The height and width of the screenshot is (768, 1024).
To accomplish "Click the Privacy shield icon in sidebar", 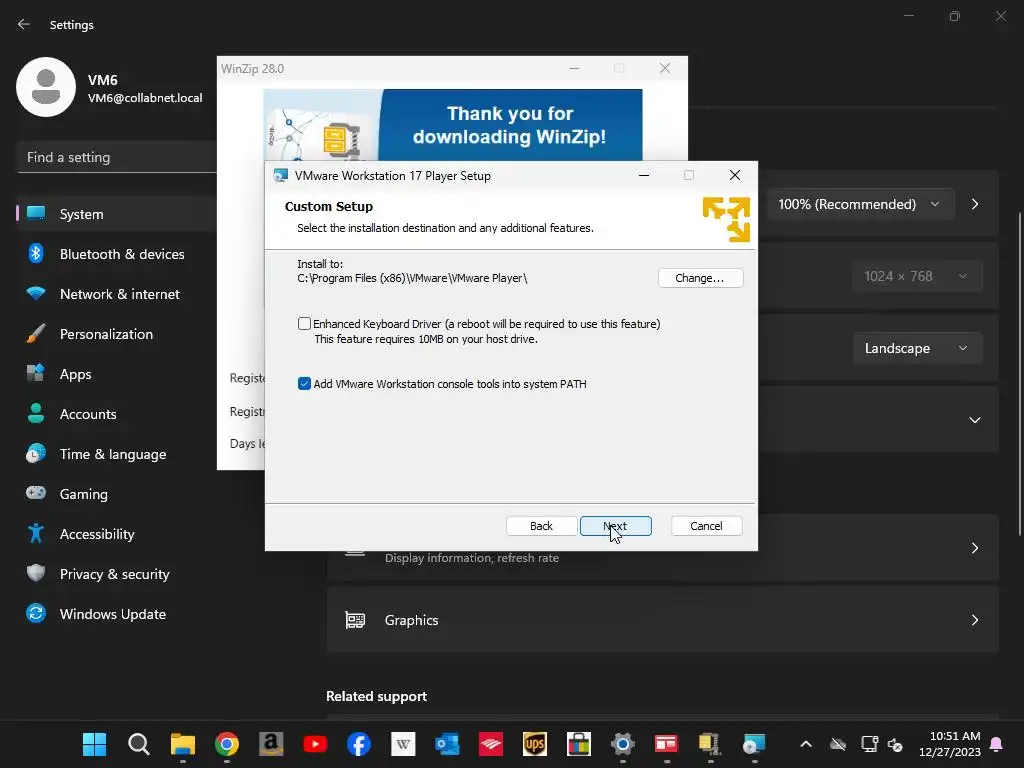I will (x=36, y=573).
